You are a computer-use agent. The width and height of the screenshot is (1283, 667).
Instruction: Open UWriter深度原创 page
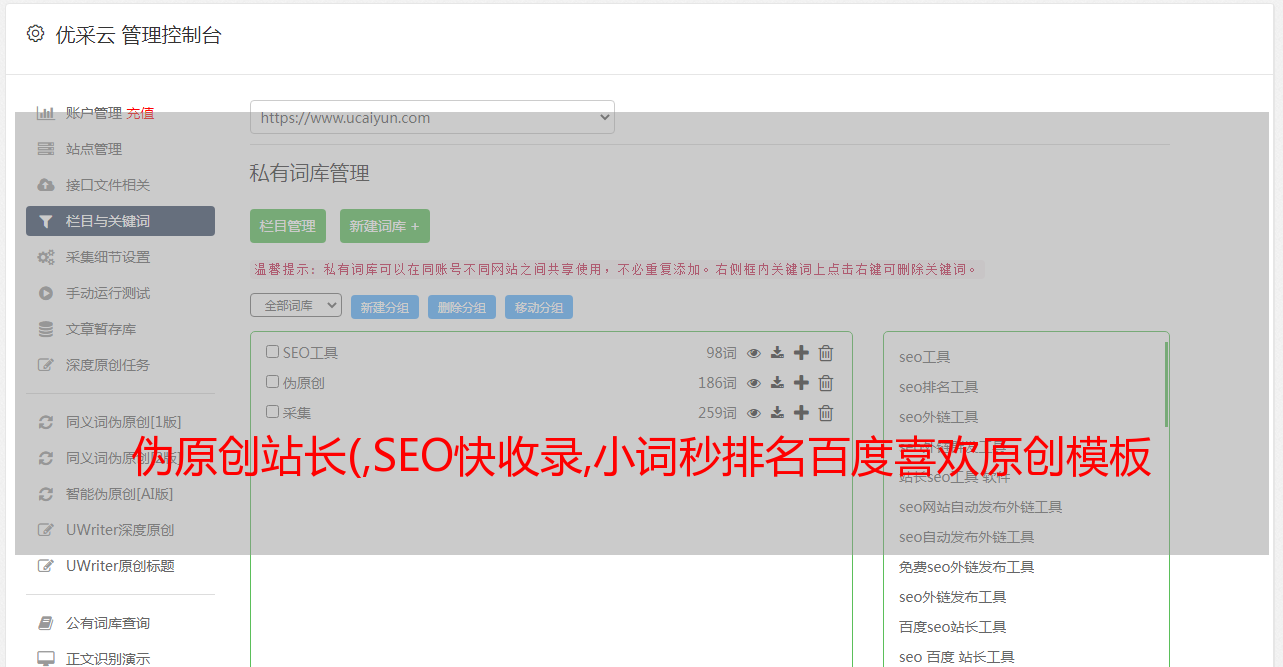(x=120, y=530)
